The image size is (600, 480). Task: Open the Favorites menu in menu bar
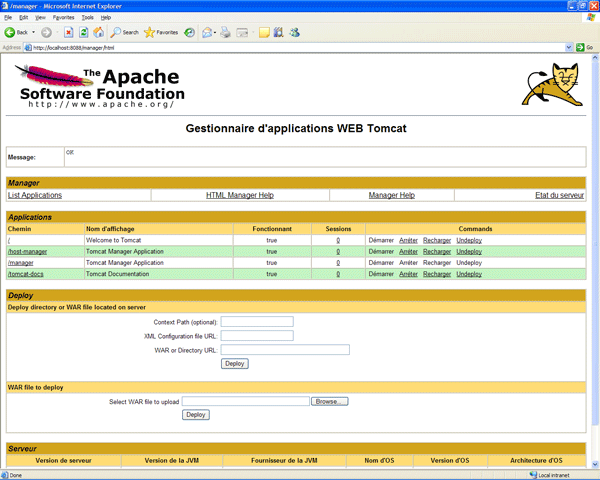pos(63,17)
